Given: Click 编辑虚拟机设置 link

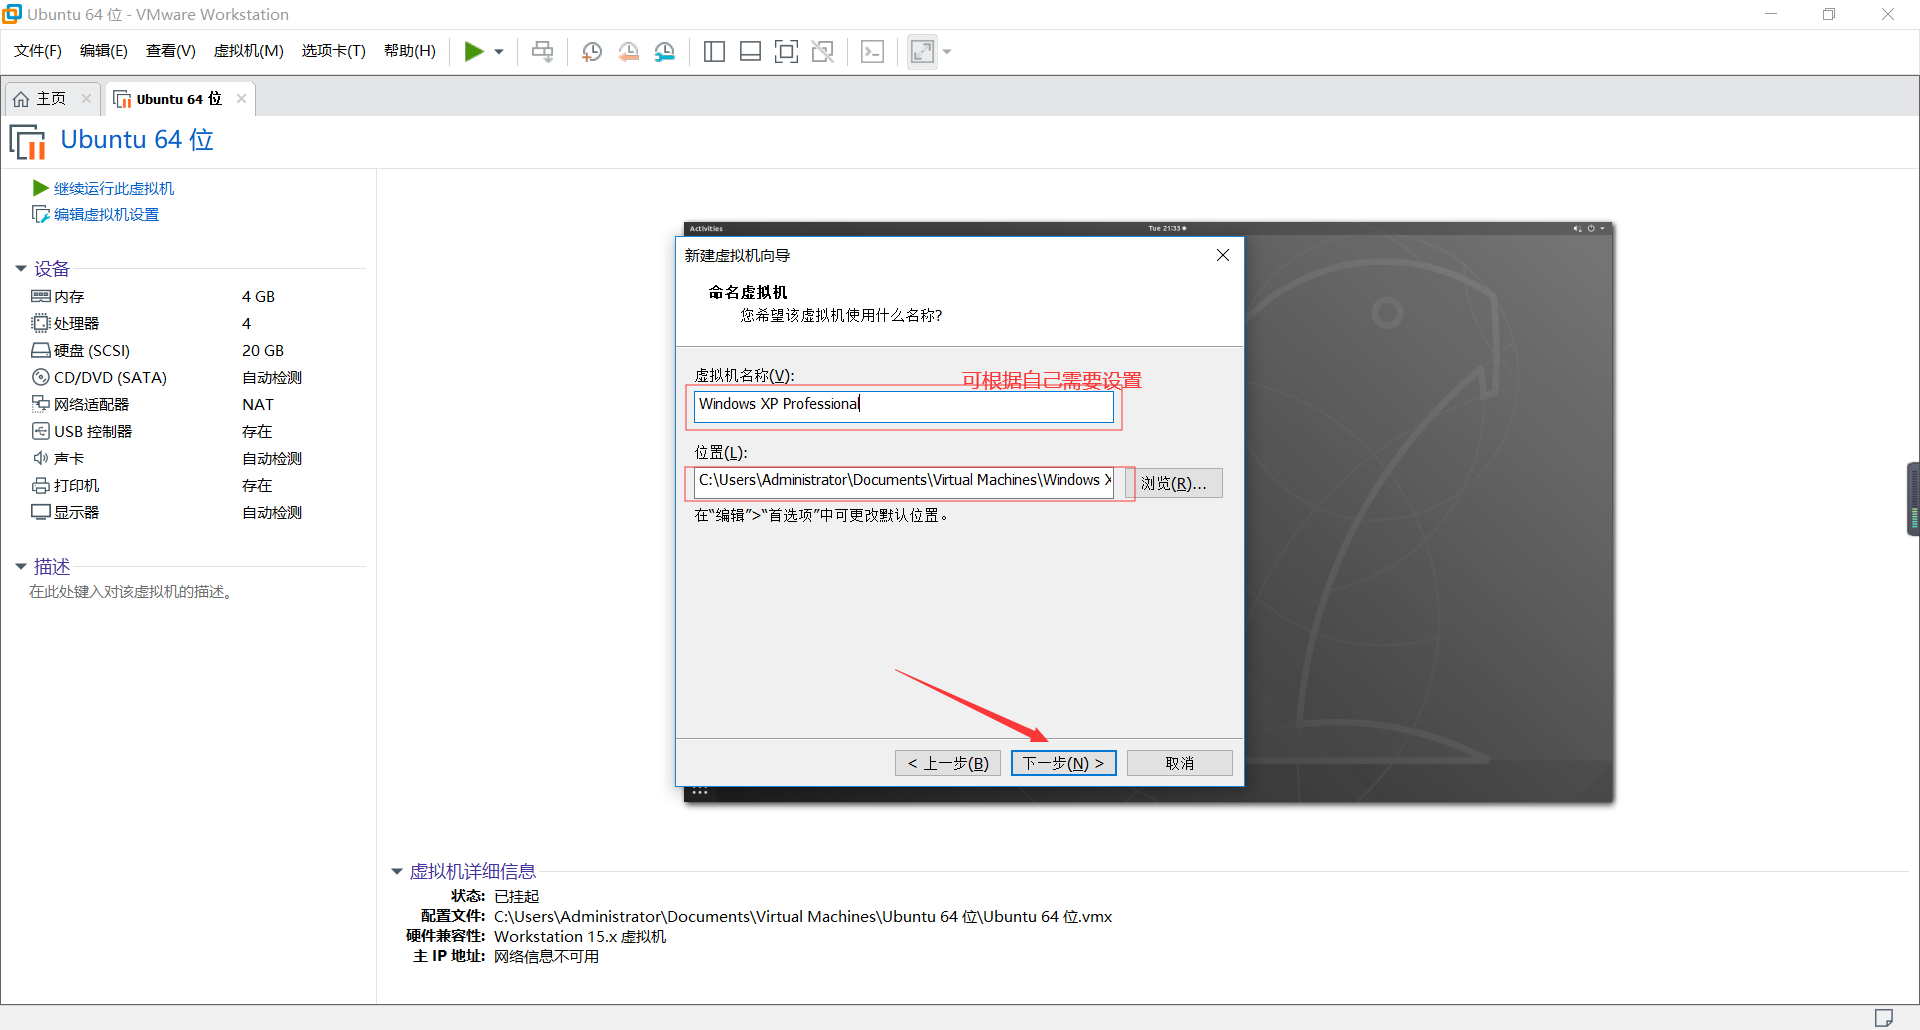Looking at the screenshot, I should (x=106, y=214).
